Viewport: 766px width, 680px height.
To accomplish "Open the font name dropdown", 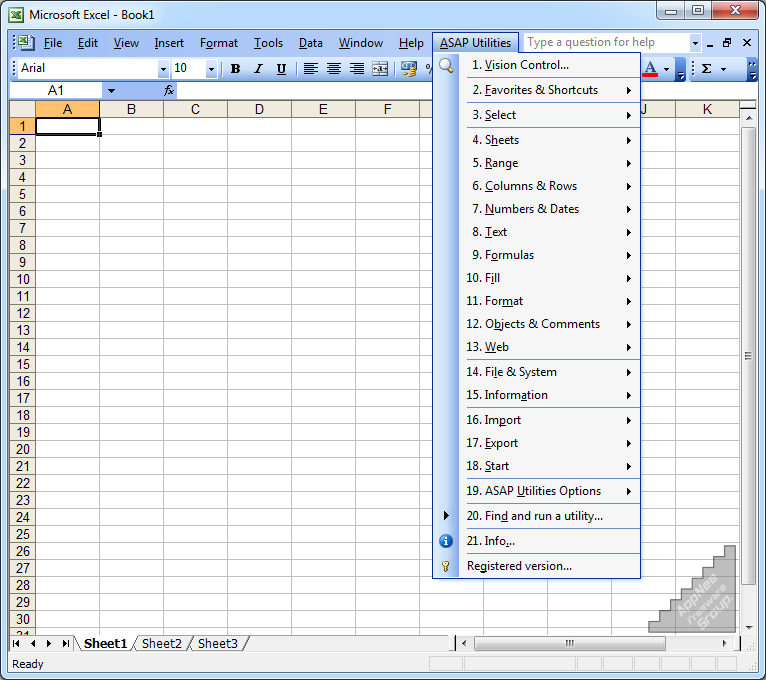I will coord(163,69).
